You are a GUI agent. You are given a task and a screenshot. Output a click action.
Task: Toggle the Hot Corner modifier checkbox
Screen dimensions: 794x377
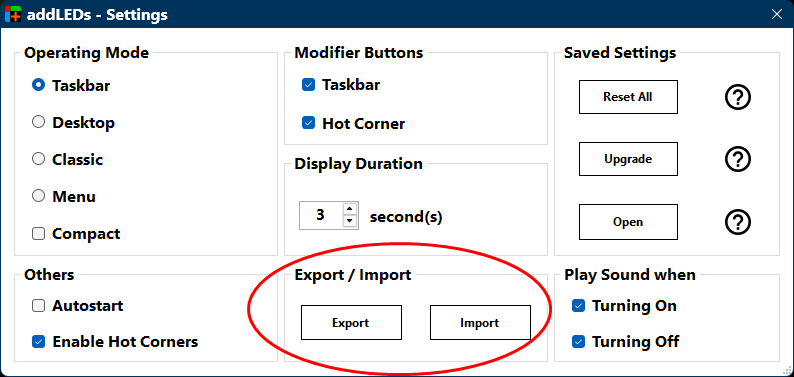[308, 123]
